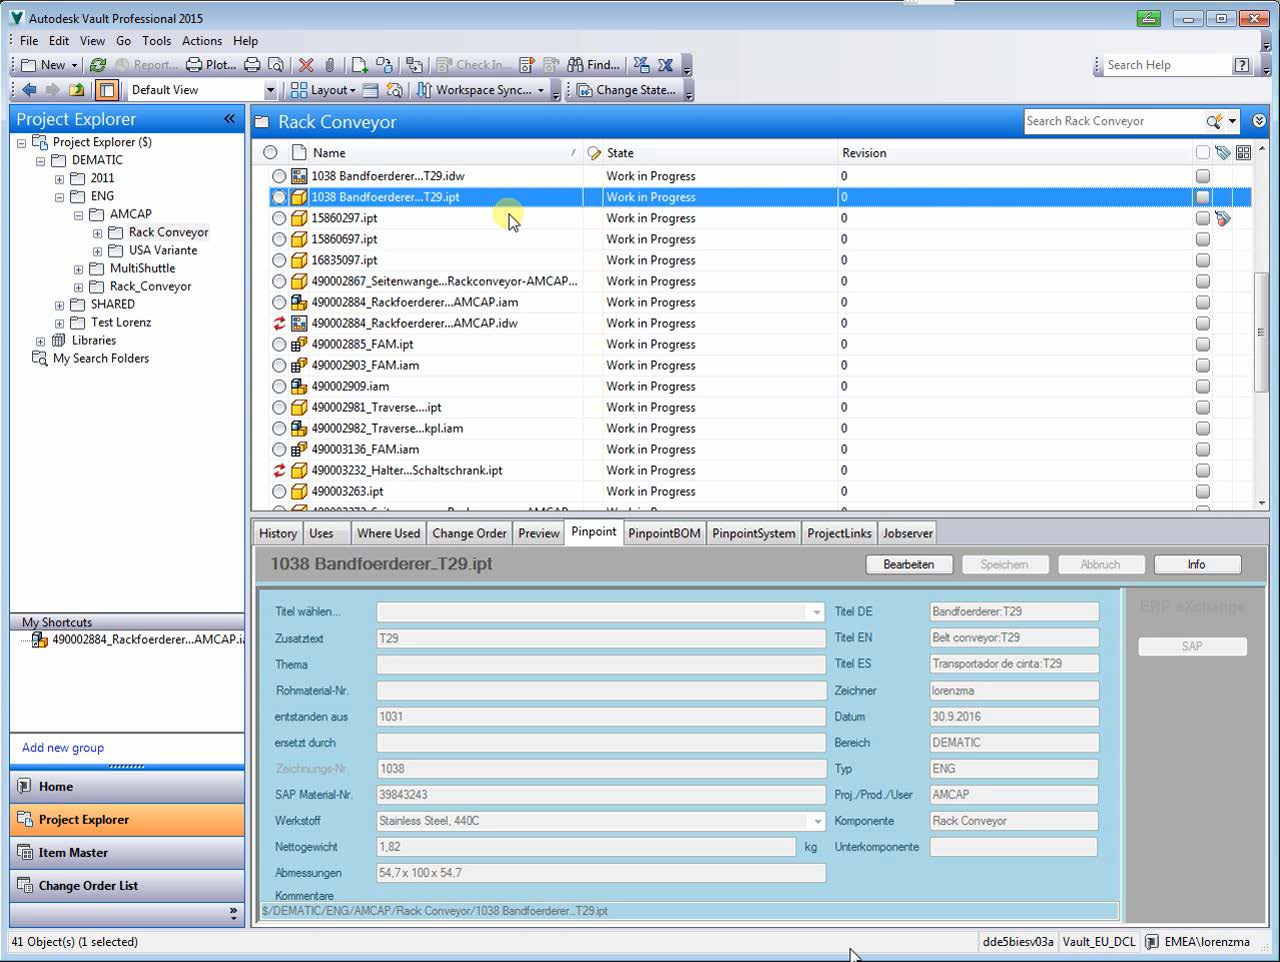Click the checkbox column header at right
Screen dimensions: 1280x962
tap(1202, 153)
